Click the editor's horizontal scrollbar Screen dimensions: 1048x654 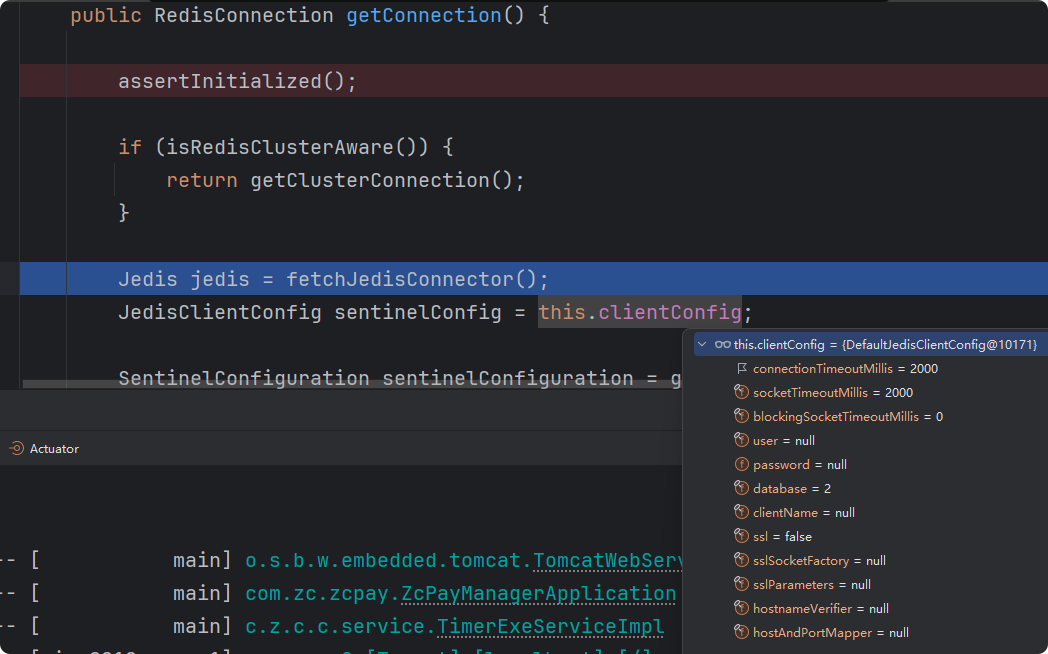[352, 384]
